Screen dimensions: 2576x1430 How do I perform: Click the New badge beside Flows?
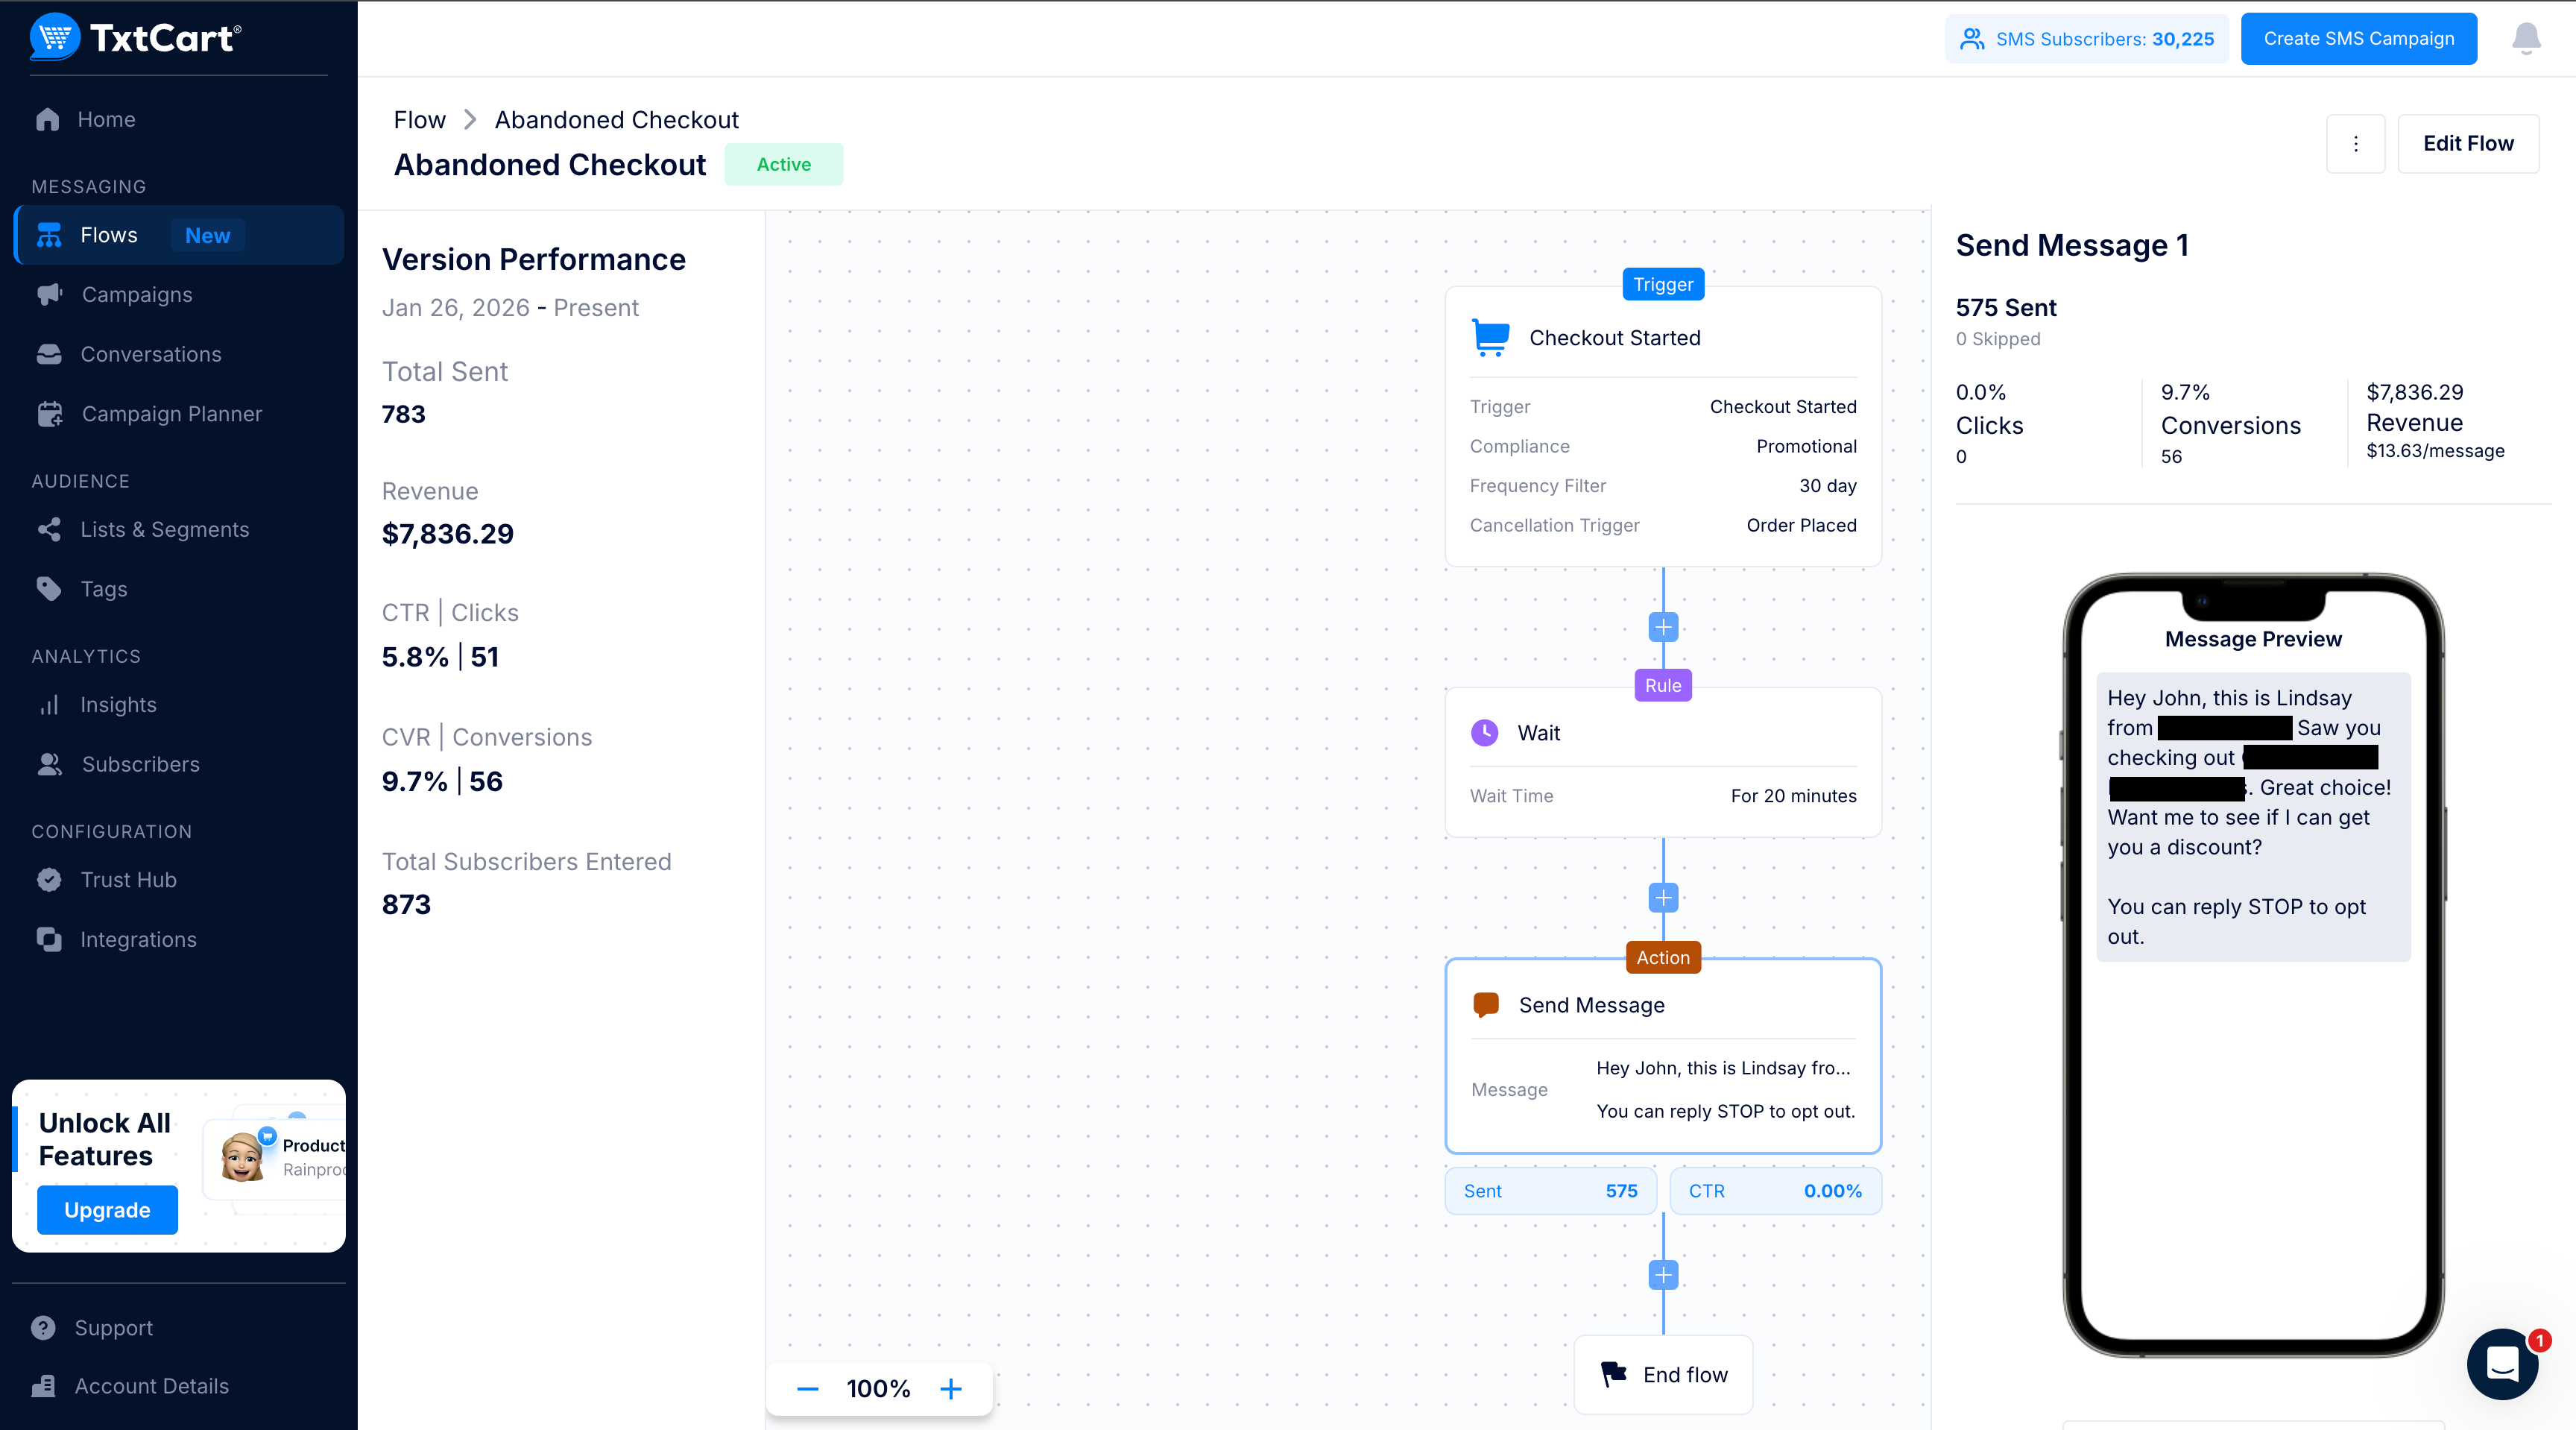pyautogui.click(x=207, y=236)
